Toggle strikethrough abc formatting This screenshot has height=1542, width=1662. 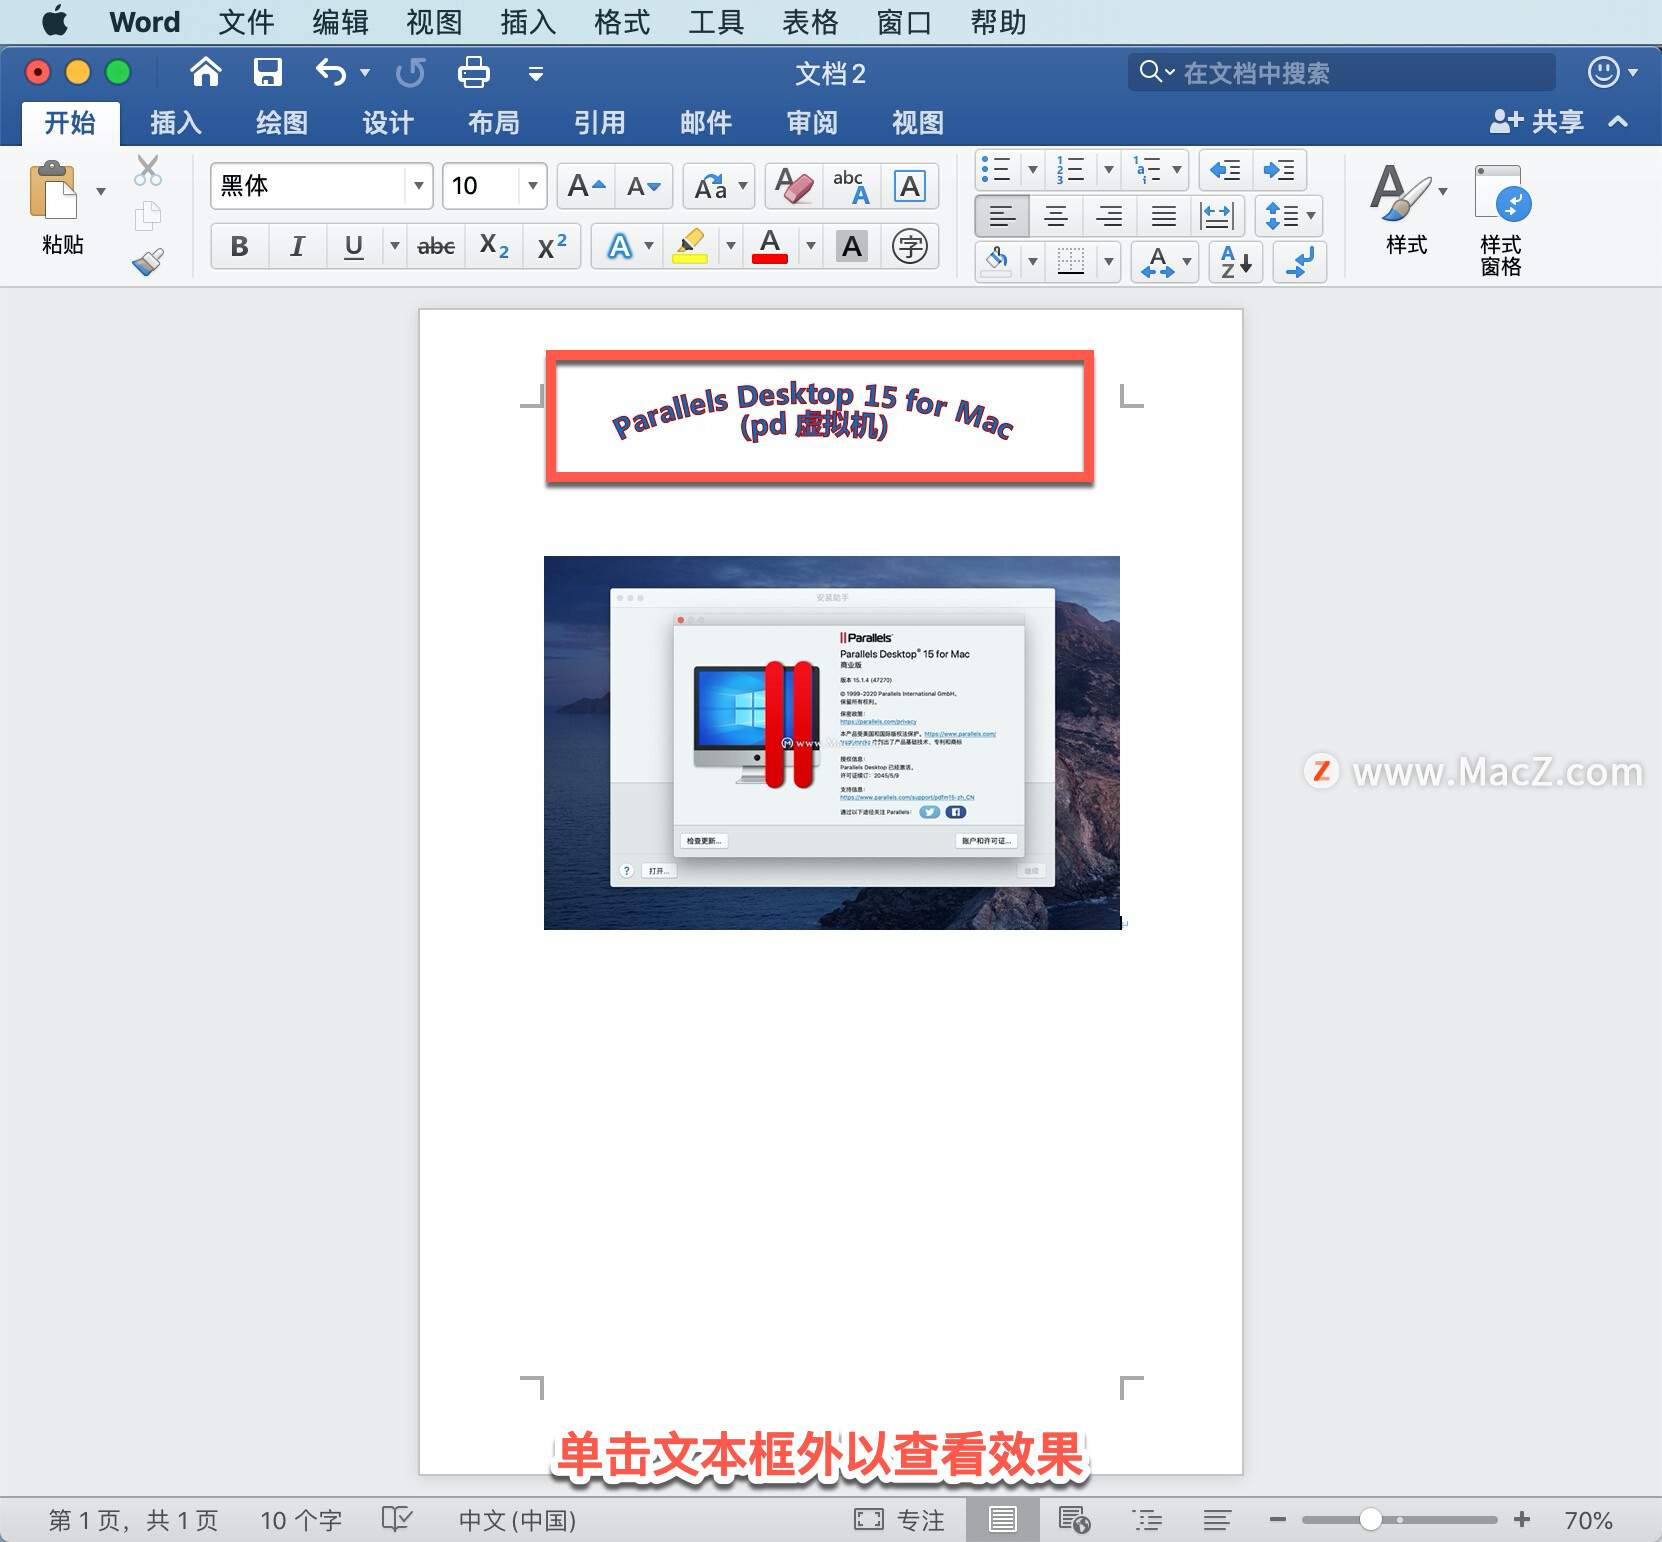pos(436,246)
